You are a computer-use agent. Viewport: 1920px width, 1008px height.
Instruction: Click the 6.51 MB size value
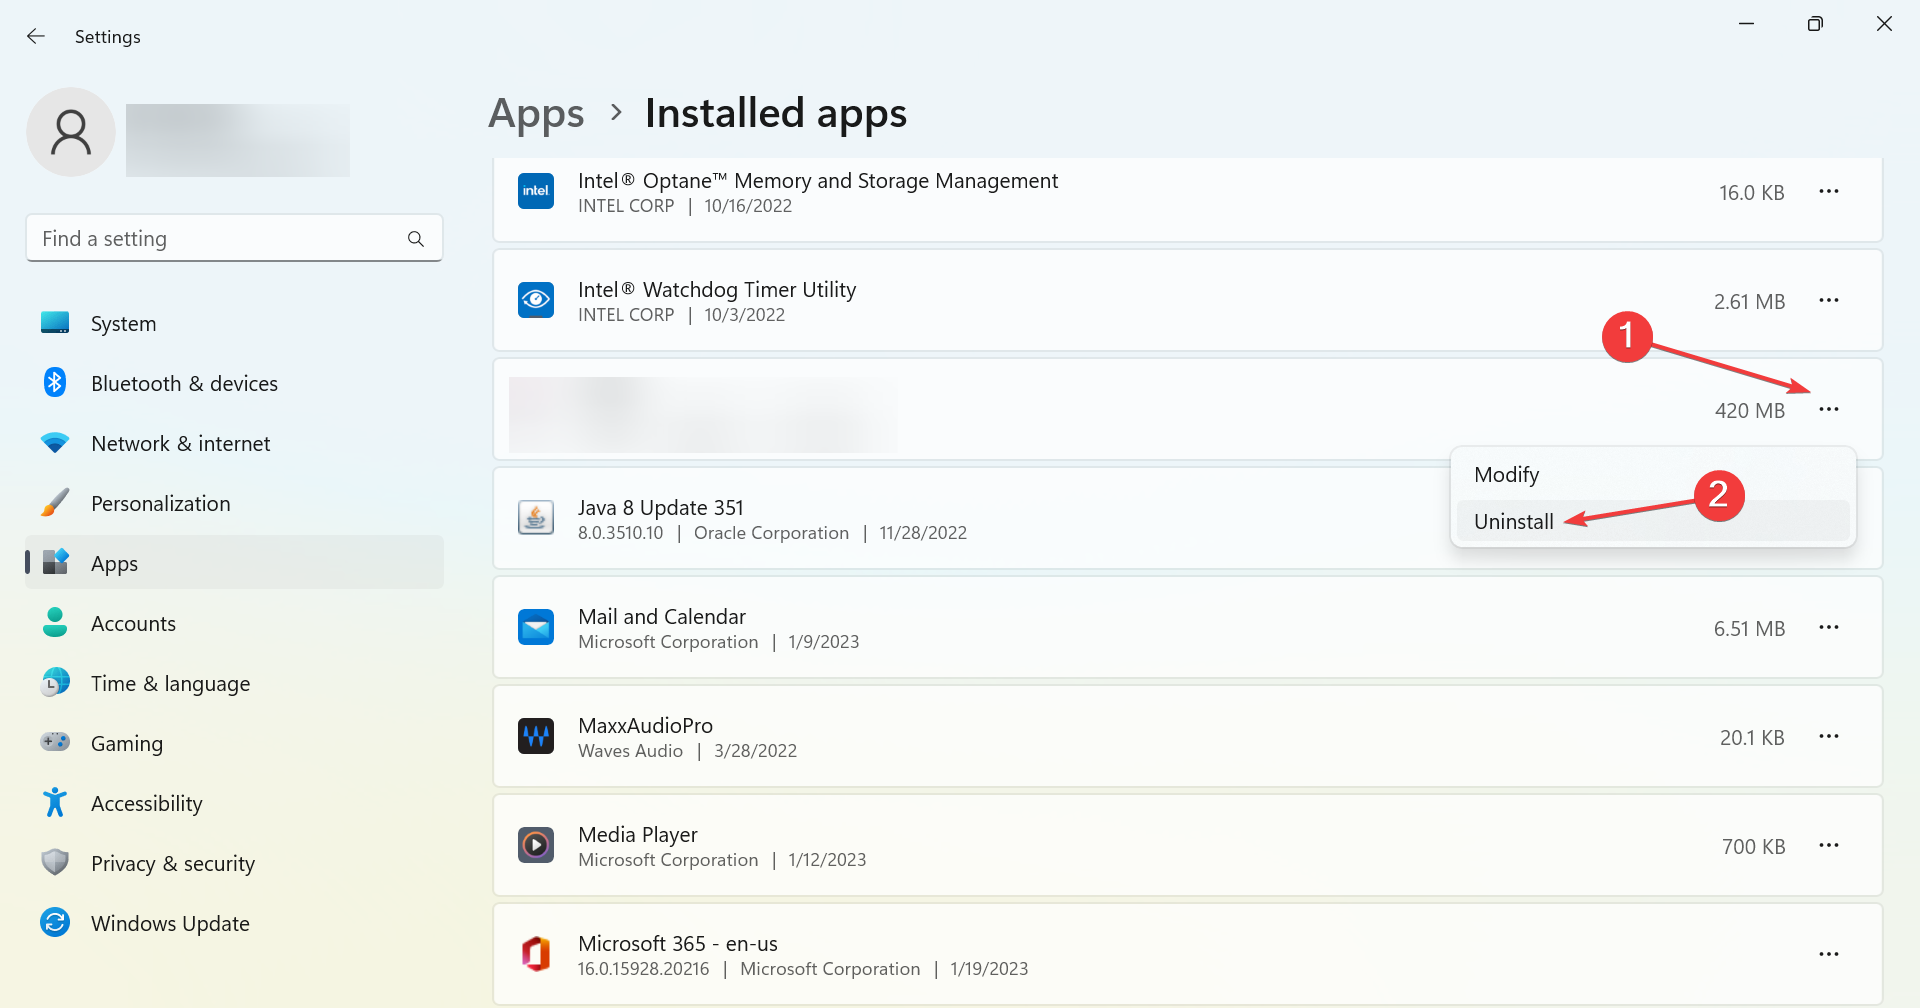tap(1749, 629)
